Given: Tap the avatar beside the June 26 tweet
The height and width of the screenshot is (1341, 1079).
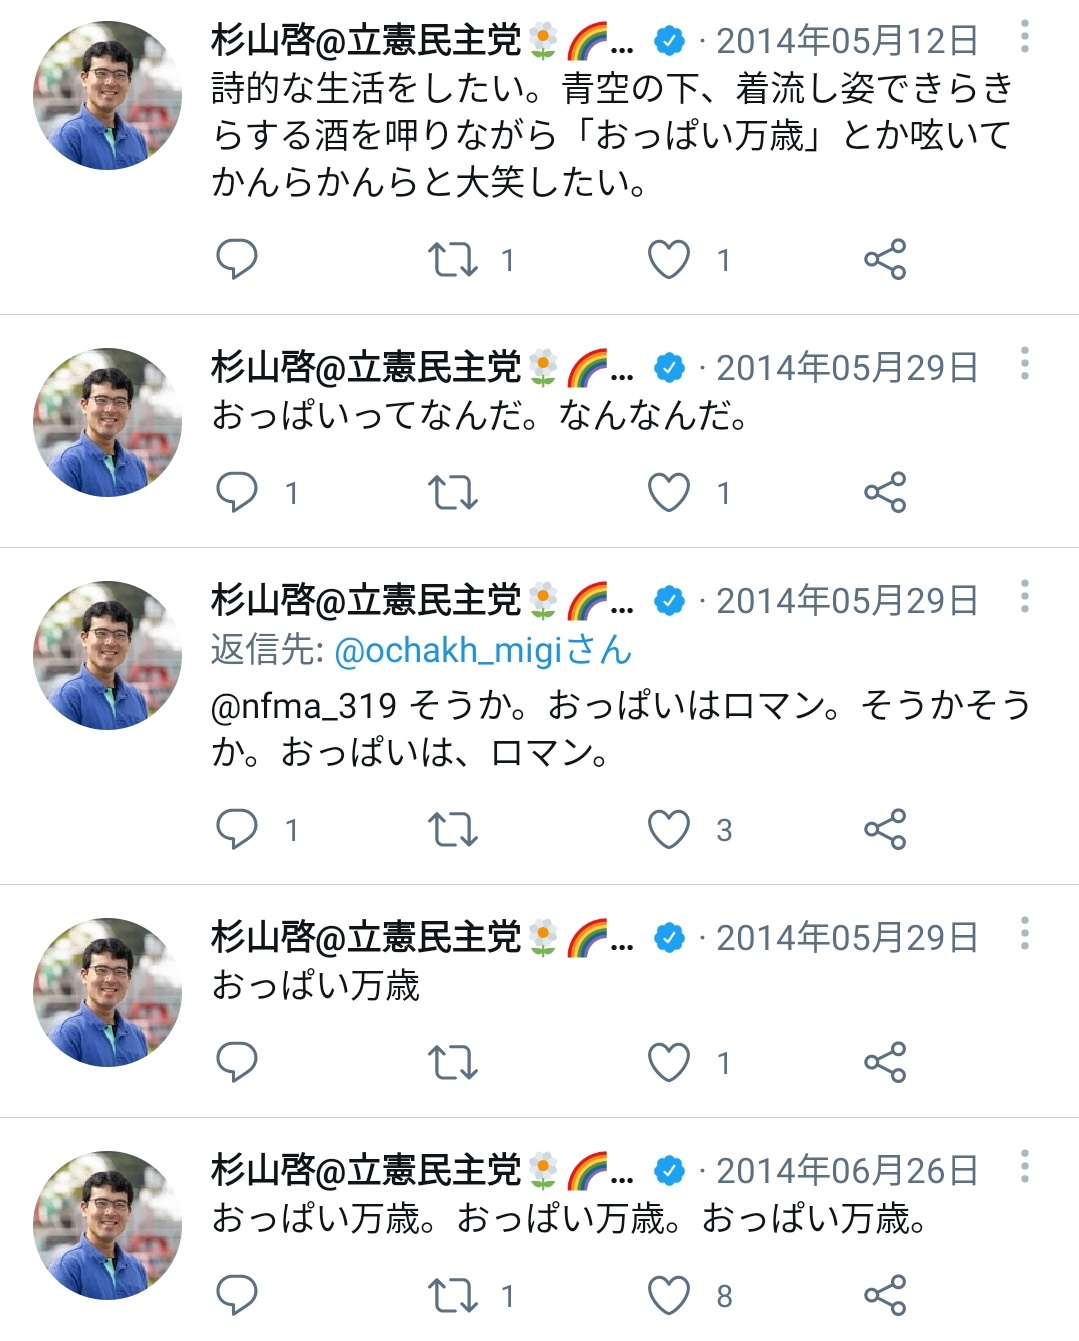Looking at the screenshot, I should [107, 1225].
